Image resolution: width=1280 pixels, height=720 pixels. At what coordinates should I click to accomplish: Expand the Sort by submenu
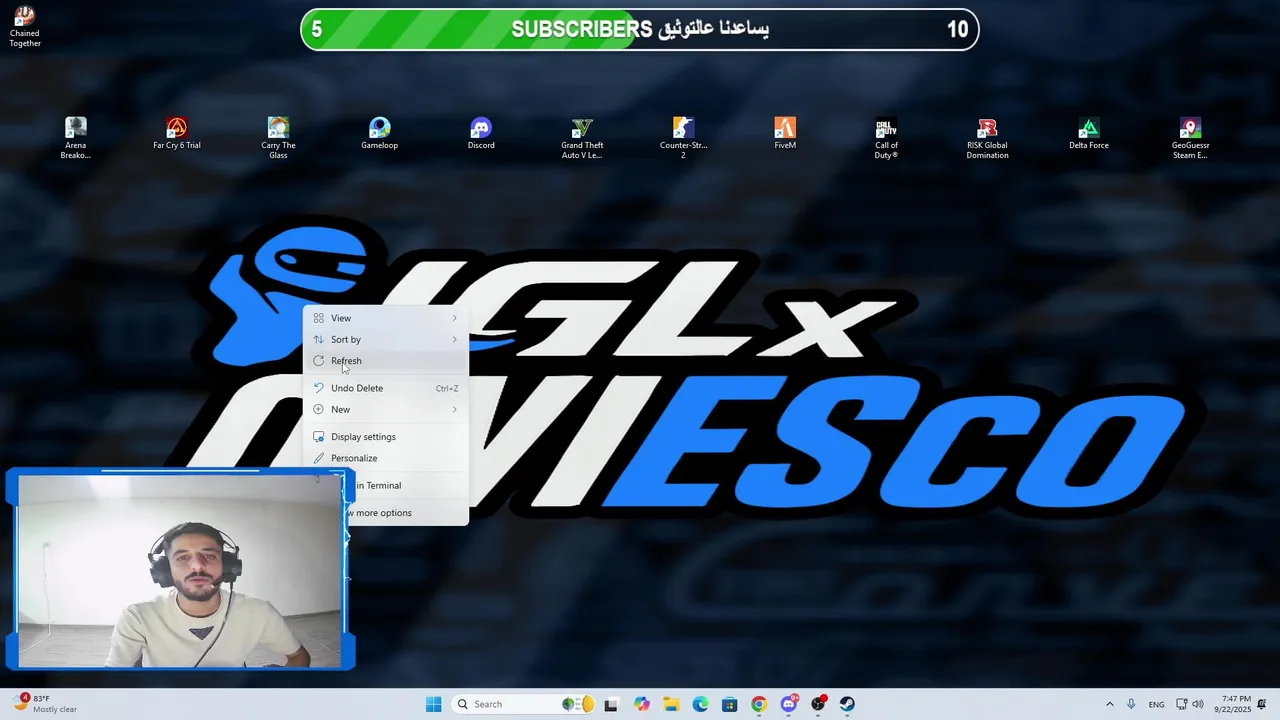click(386, 339)
